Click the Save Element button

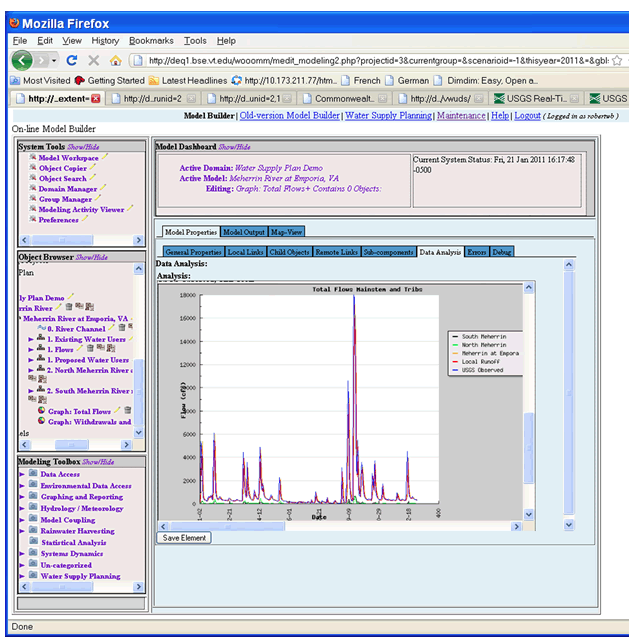click(x=183, y=537)
